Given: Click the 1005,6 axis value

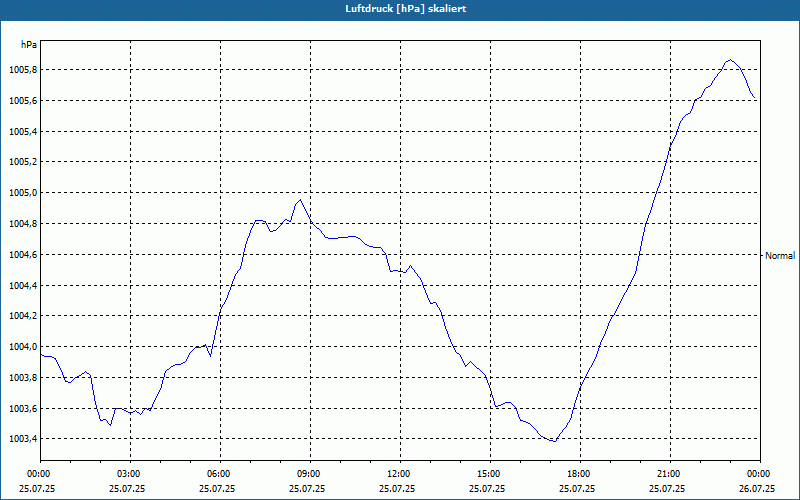Looking at the screenshot, I should coord(23,101).
